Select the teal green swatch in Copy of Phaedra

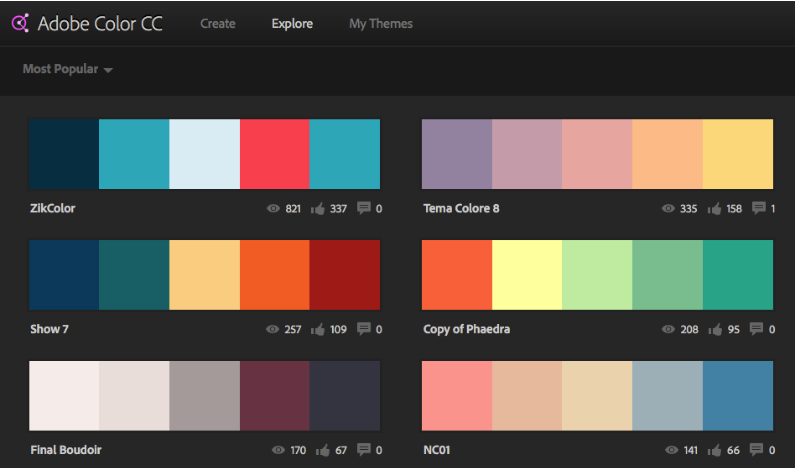click(x=738, y=275)
